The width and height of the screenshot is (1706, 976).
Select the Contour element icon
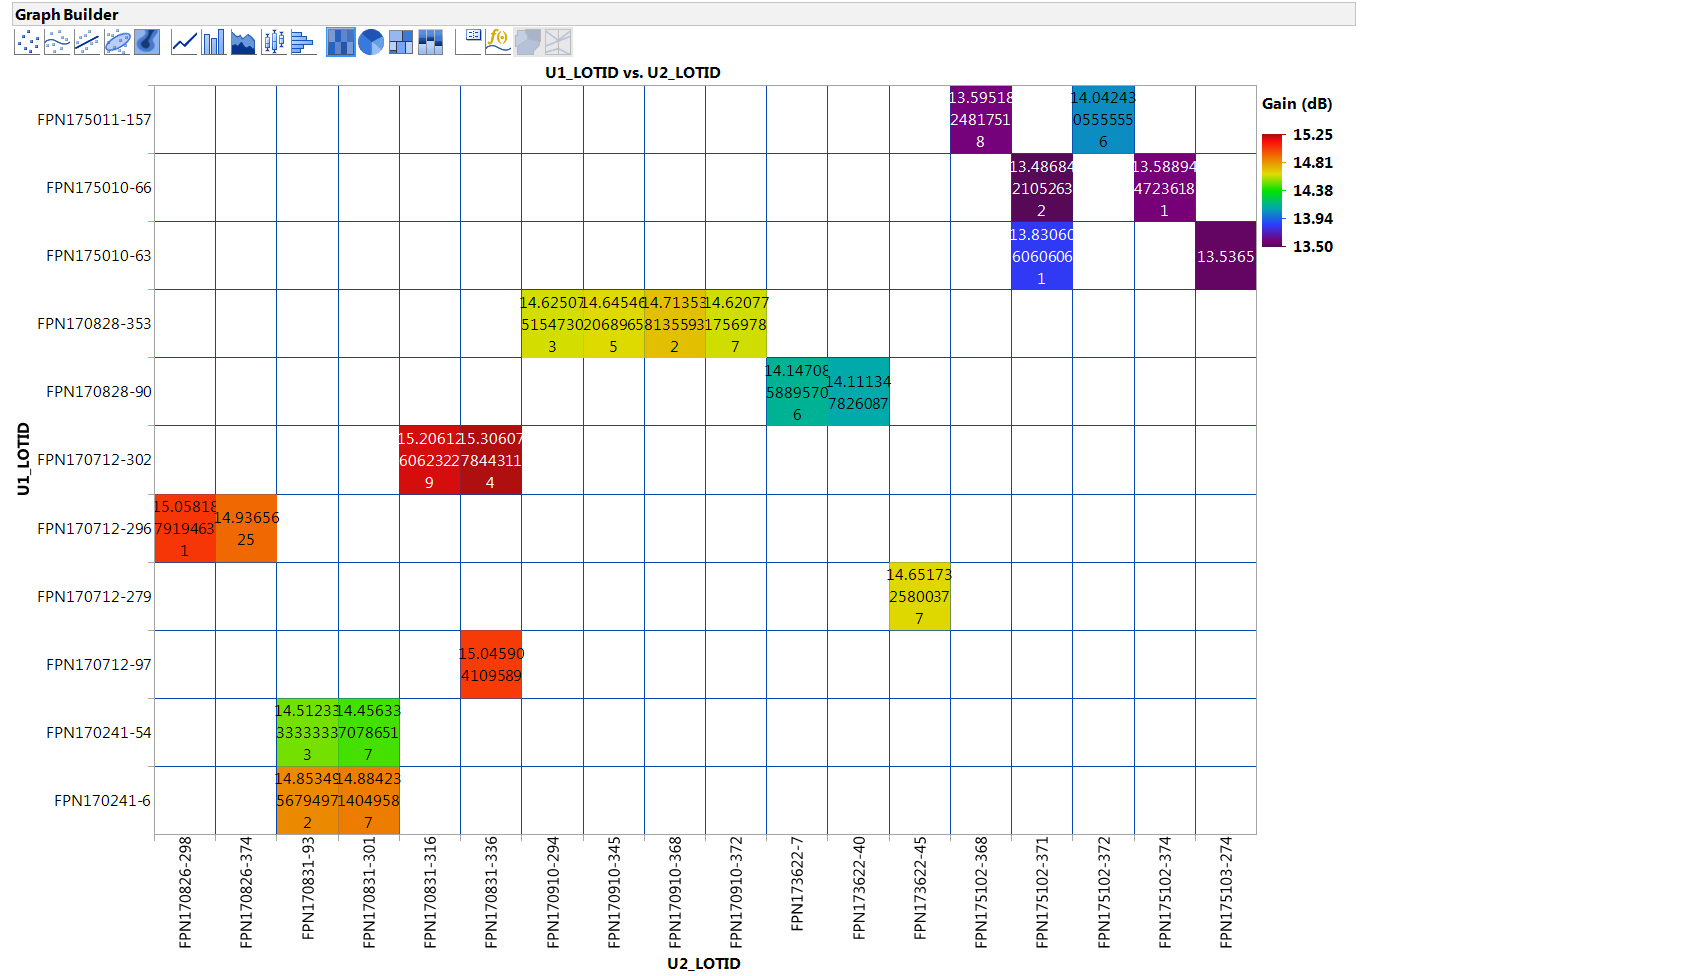click(145, 42)
